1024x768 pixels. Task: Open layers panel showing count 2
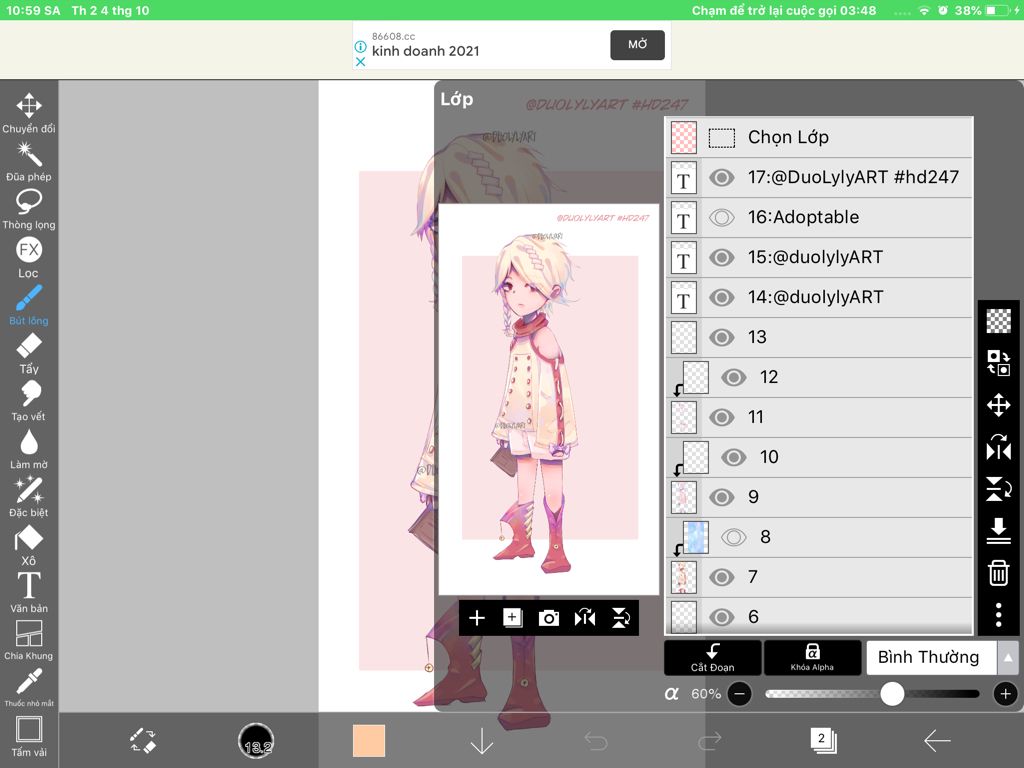click(823, 741)
